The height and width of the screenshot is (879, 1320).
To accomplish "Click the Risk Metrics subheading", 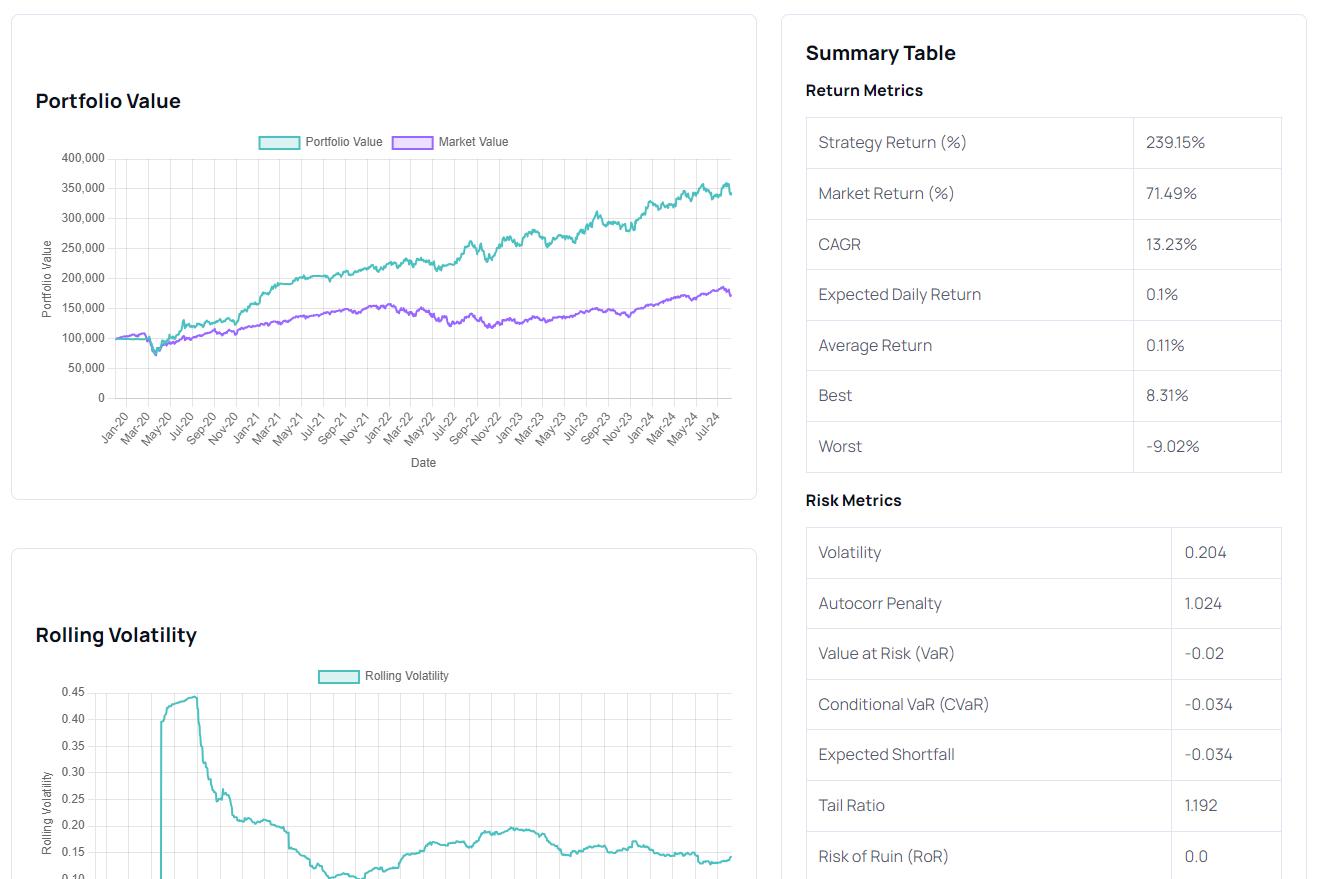I will (854, 500).
